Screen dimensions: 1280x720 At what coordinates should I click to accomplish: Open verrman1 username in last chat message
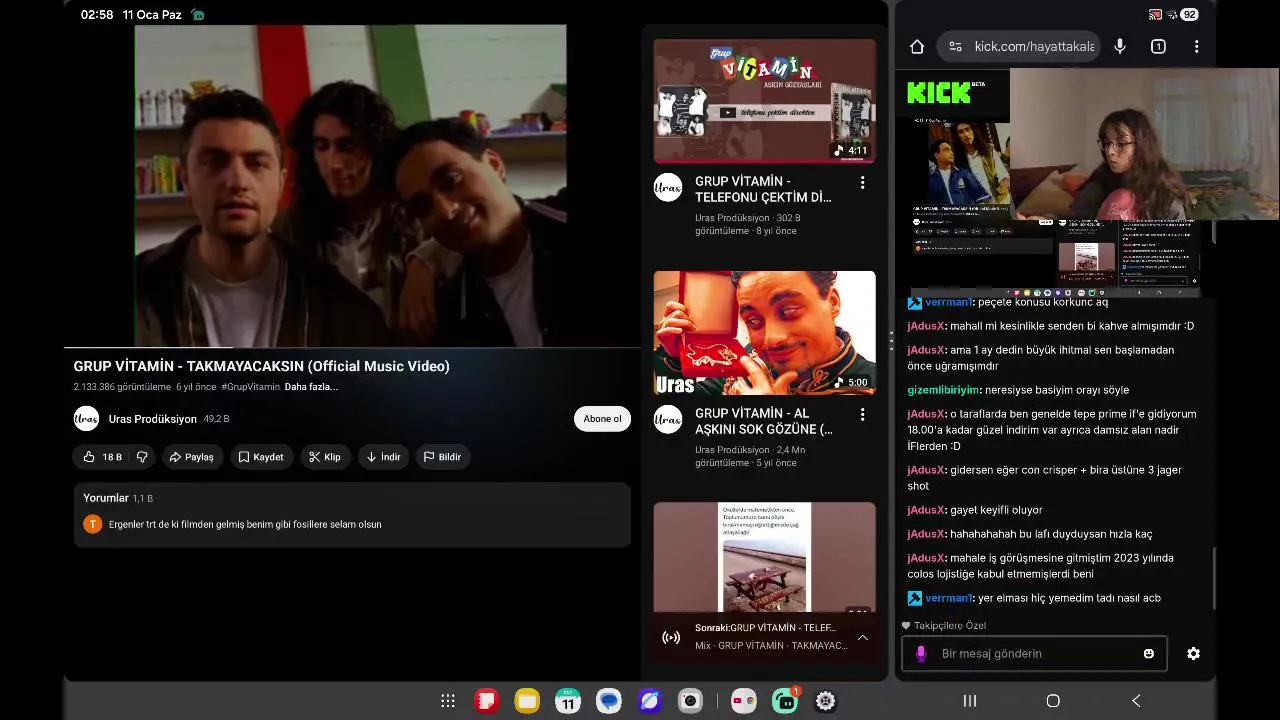click(947, 598)
